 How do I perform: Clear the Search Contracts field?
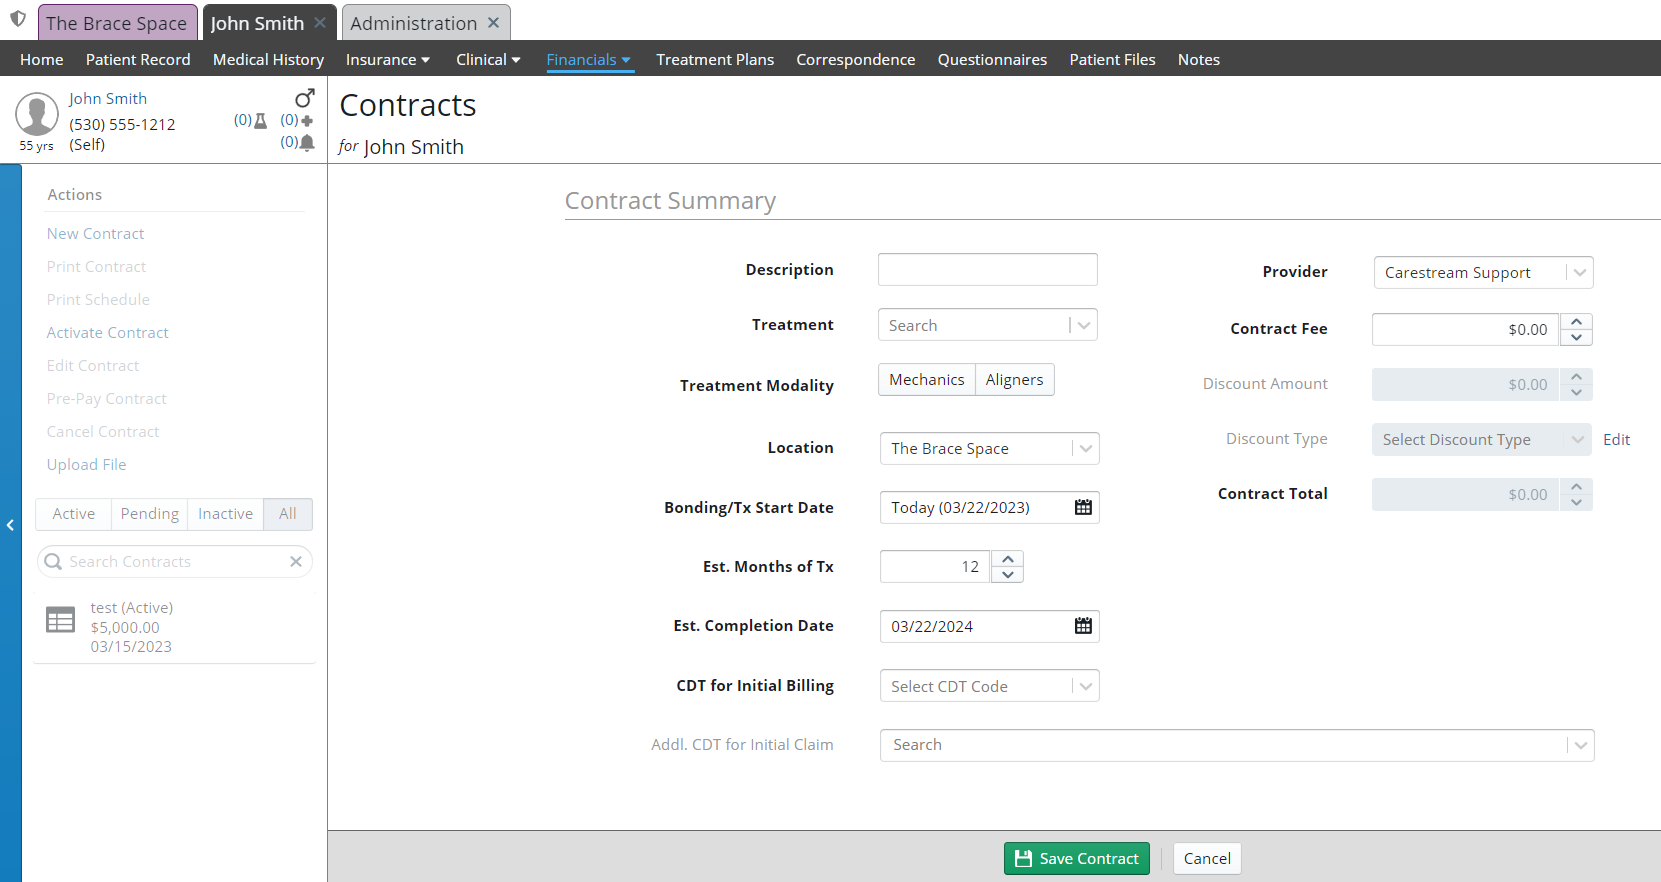point(296,562)
